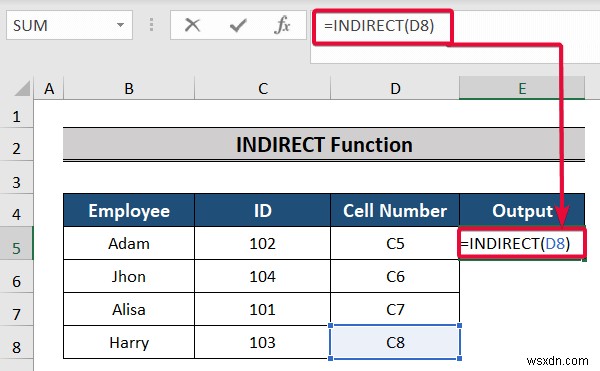This screenshot has height=371, width=600.
Task: Select empty Output cell beside C6
Action: (x=522, y=276)
